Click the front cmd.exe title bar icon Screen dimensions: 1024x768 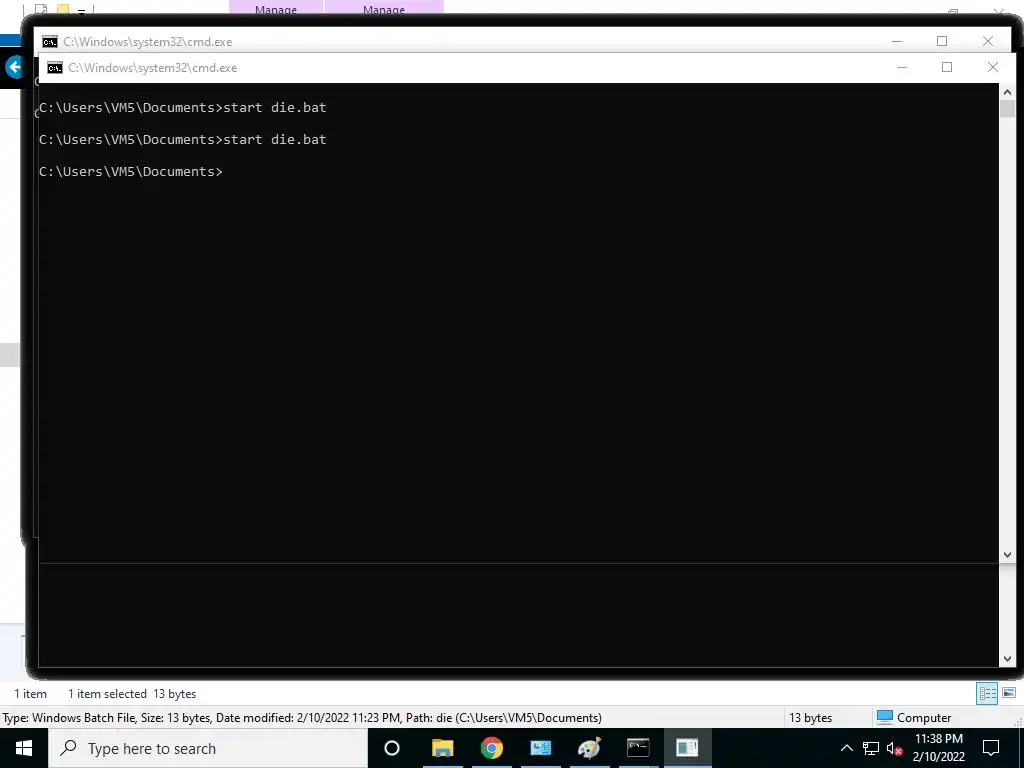pyautogui.click(x=55, y=68)
